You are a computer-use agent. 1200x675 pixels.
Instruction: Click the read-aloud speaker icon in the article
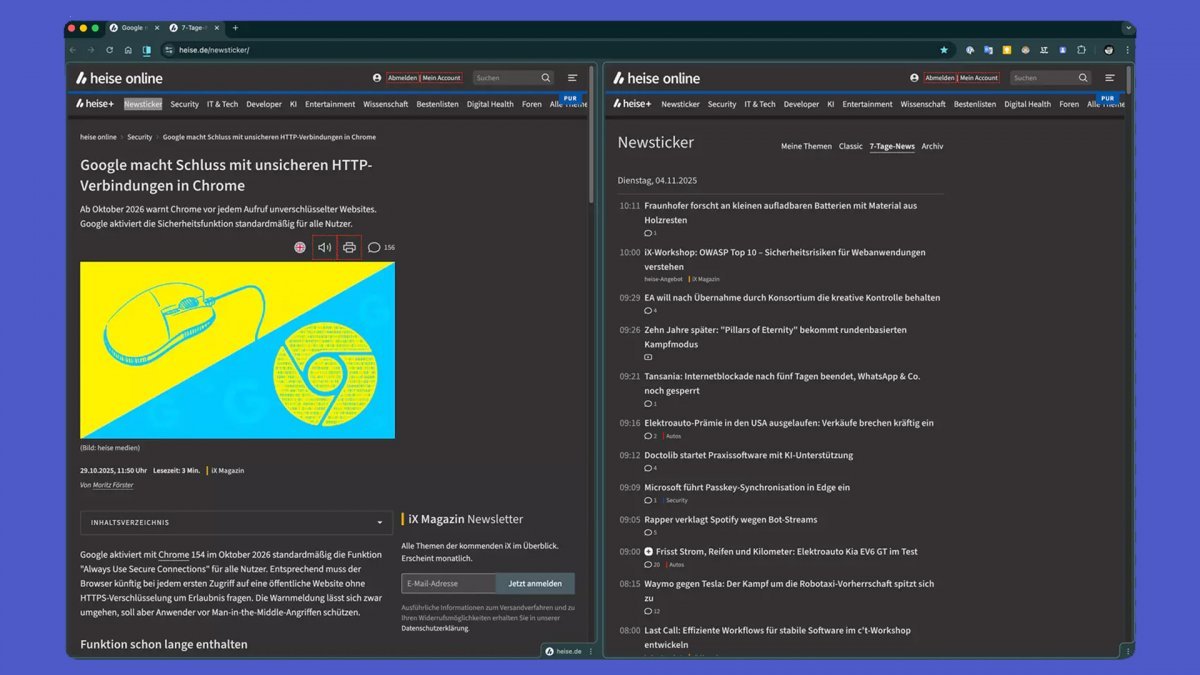click(x=324, y=247)
